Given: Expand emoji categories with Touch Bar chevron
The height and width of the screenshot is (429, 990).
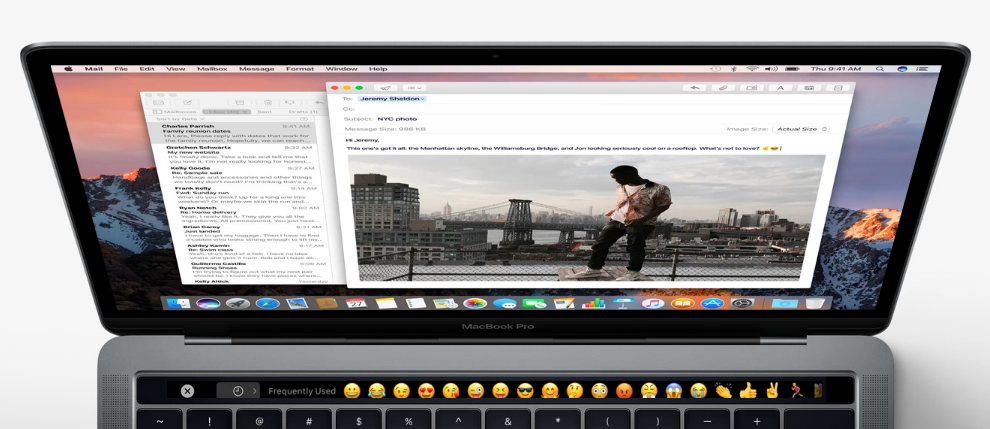Looking at the screenshot, I should (x=255, y=391).
